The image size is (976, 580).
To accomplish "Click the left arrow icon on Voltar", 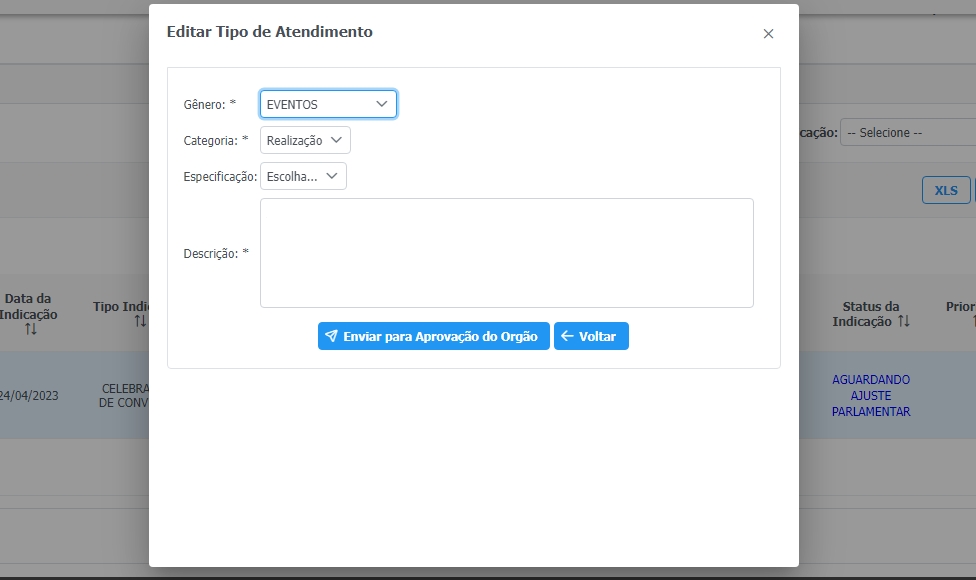I will [567, 337].
